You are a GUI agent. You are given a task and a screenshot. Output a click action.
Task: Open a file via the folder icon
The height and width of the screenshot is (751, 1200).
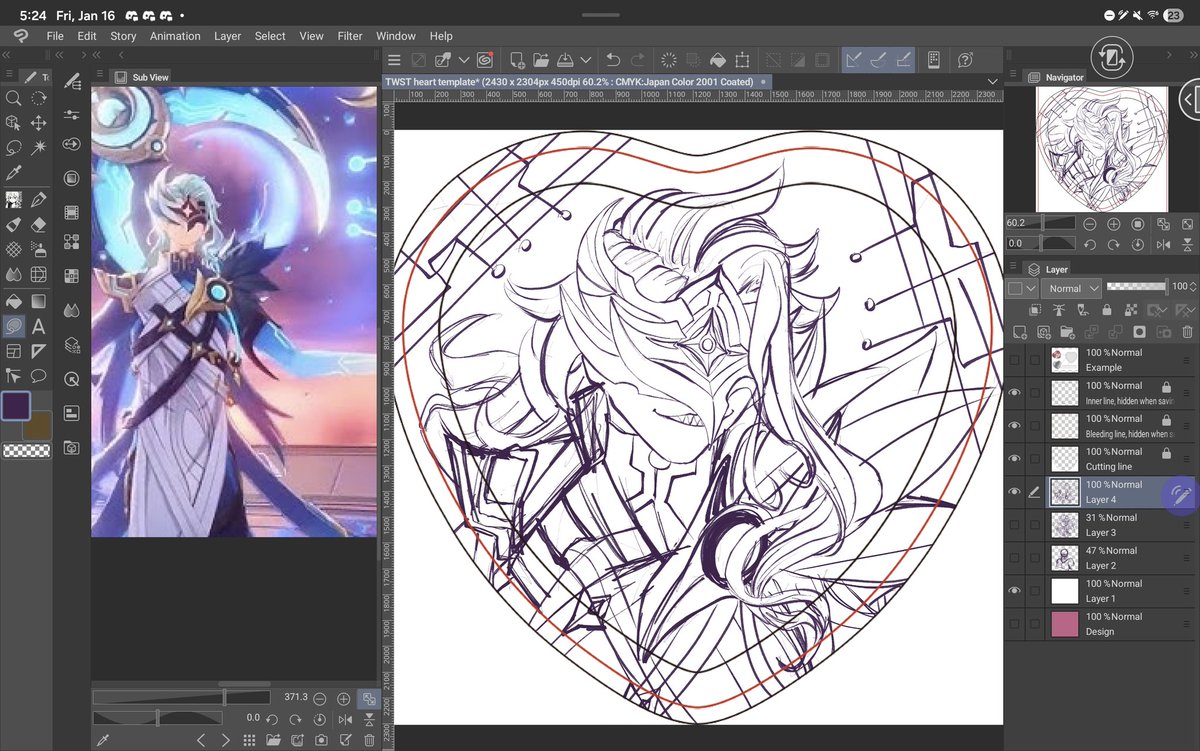pyautogui.click(x=541, y=60)
